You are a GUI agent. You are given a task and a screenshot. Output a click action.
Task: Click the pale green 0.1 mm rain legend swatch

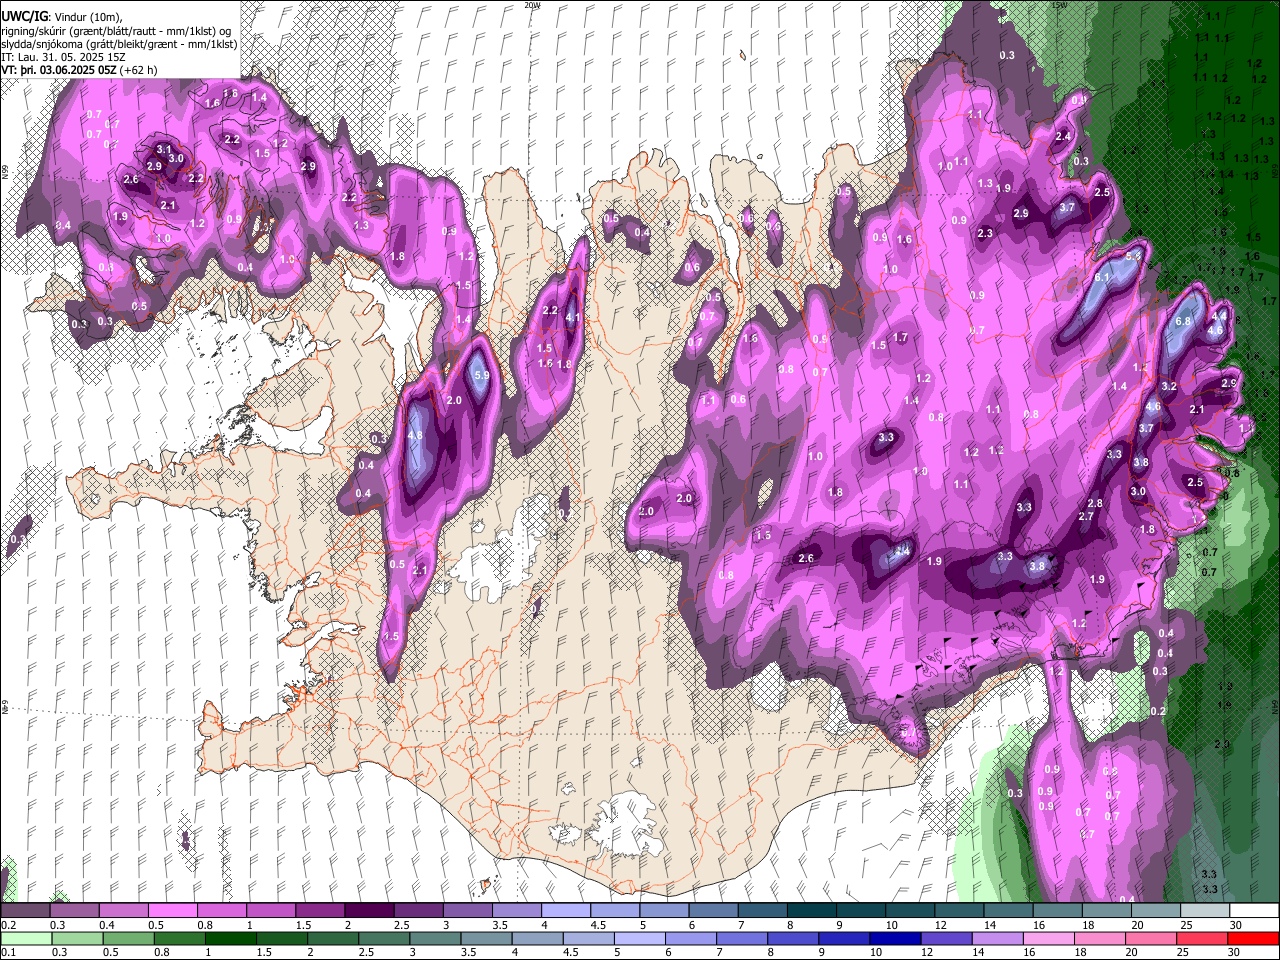[x=26, y=939]
